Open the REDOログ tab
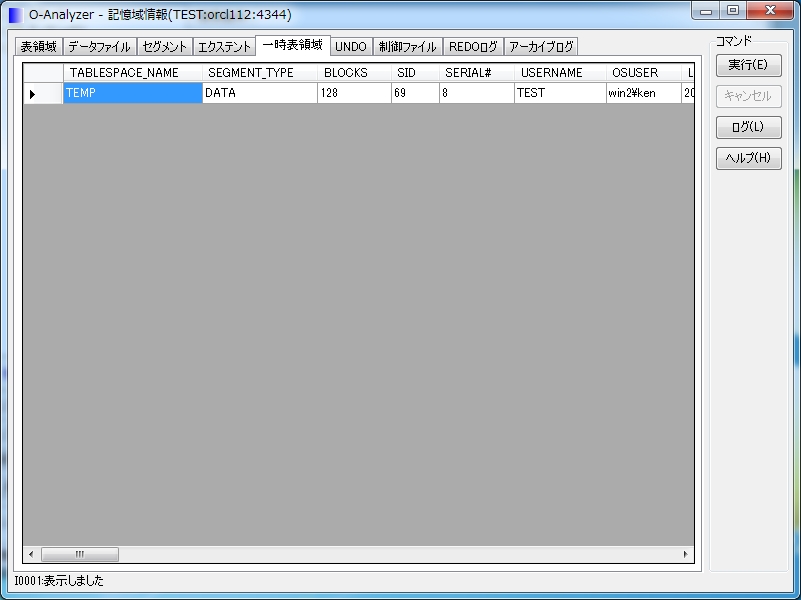The image size is (801, 600). (x=473, y=47)
